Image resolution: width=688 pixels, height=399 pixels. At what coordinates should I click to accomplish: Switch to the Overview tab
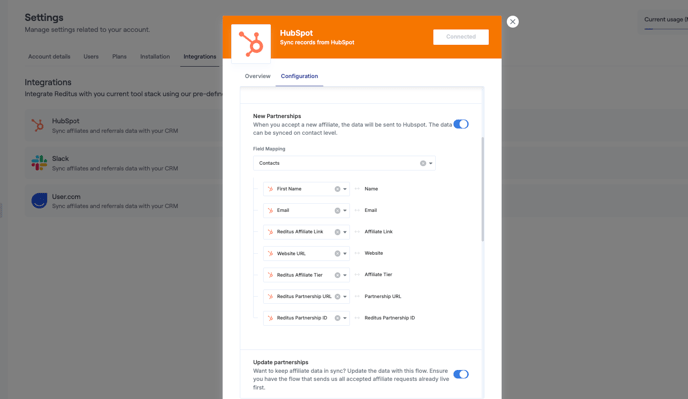[x=258, y=76]
